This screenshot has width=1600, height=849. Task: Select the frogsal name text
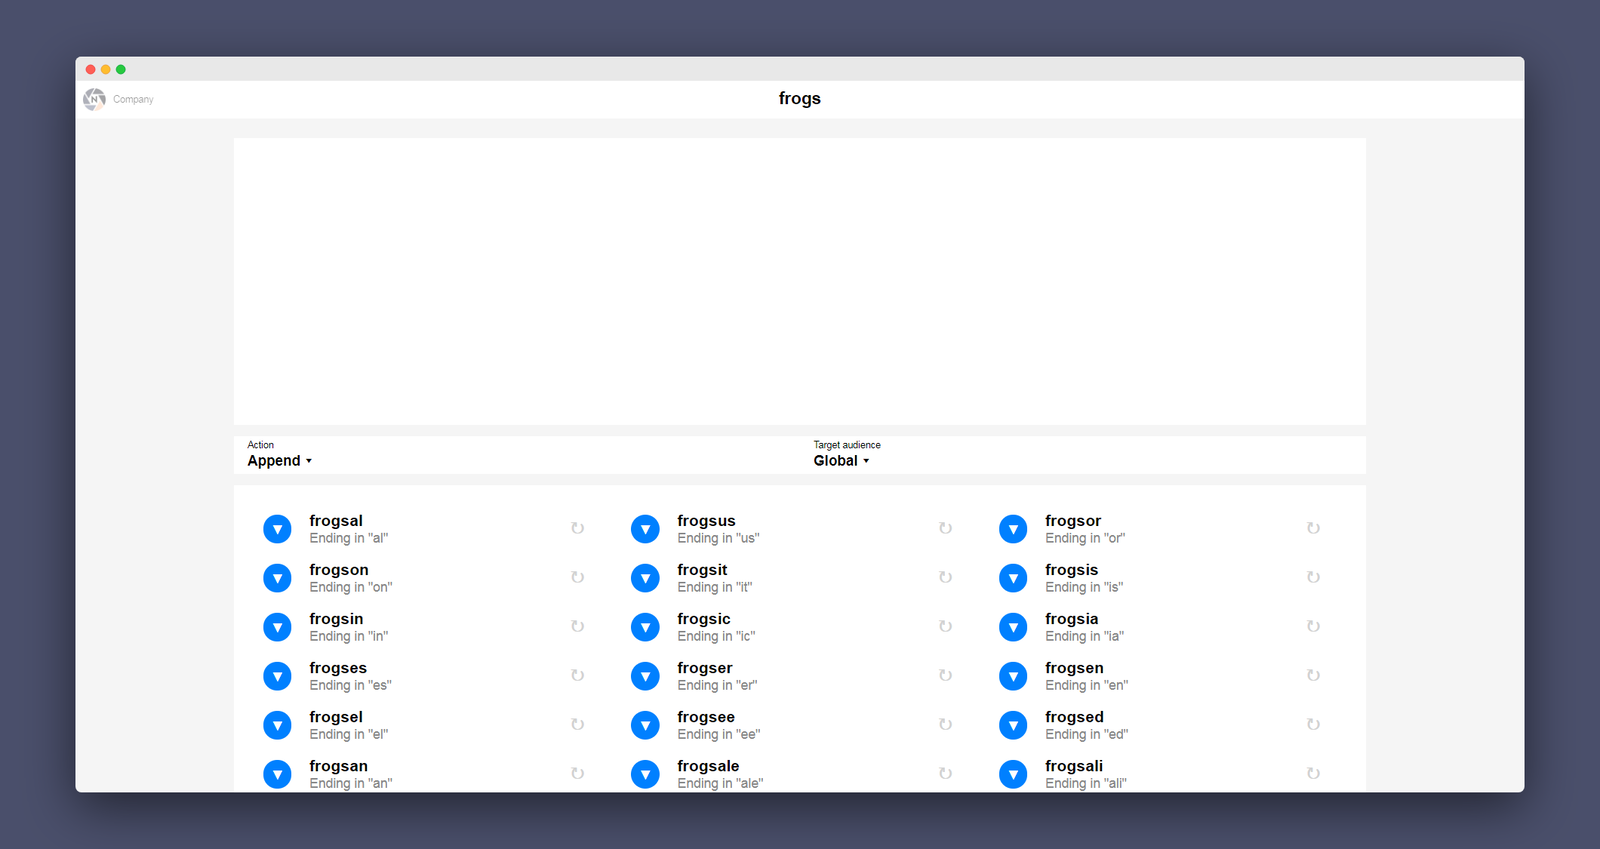(x=336, y=521)
